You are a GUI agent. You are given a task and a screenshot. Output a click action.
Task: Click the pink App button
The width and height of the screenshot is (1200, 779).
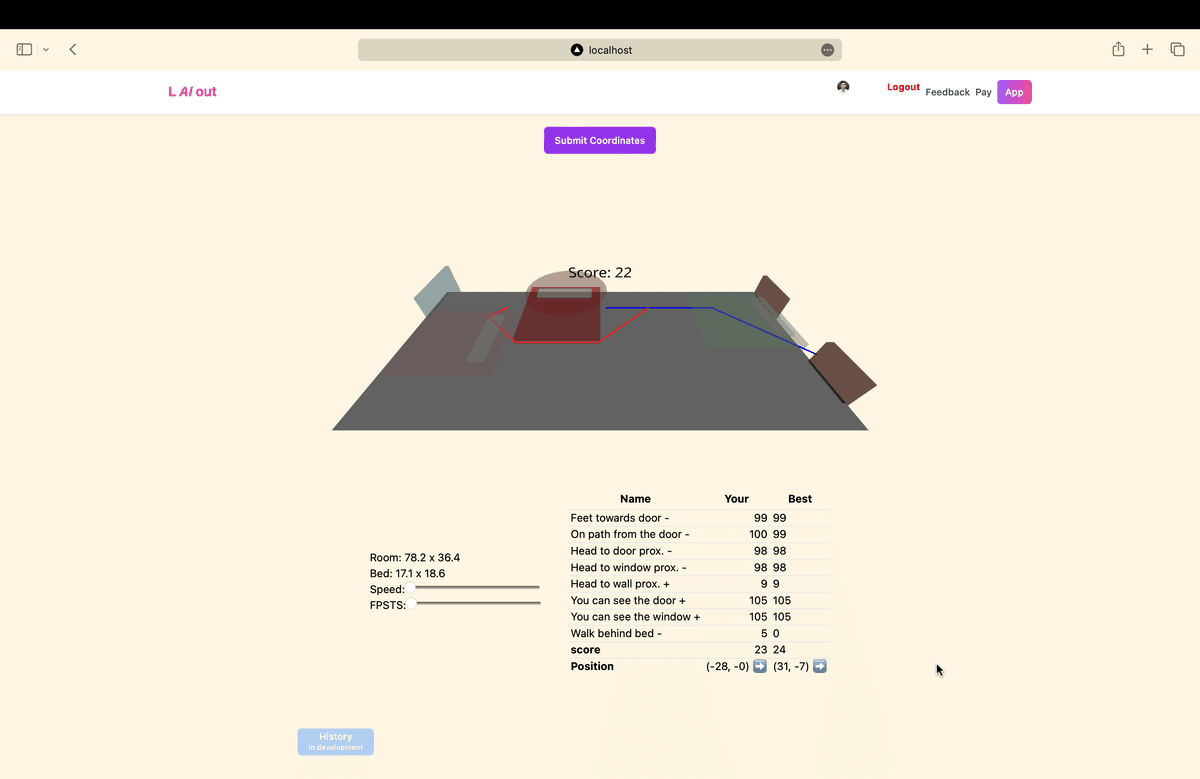pyautogui.click(x=1014, y=91)
